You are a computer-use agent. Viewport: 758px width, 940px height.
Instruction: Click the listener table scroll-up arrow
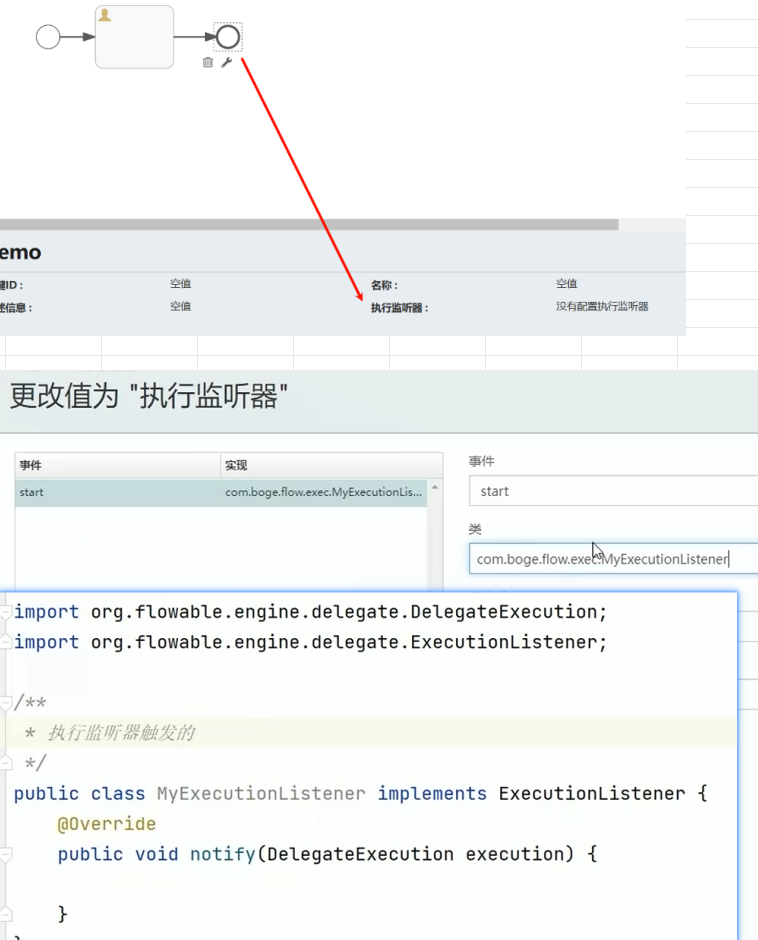pos(435,487)
